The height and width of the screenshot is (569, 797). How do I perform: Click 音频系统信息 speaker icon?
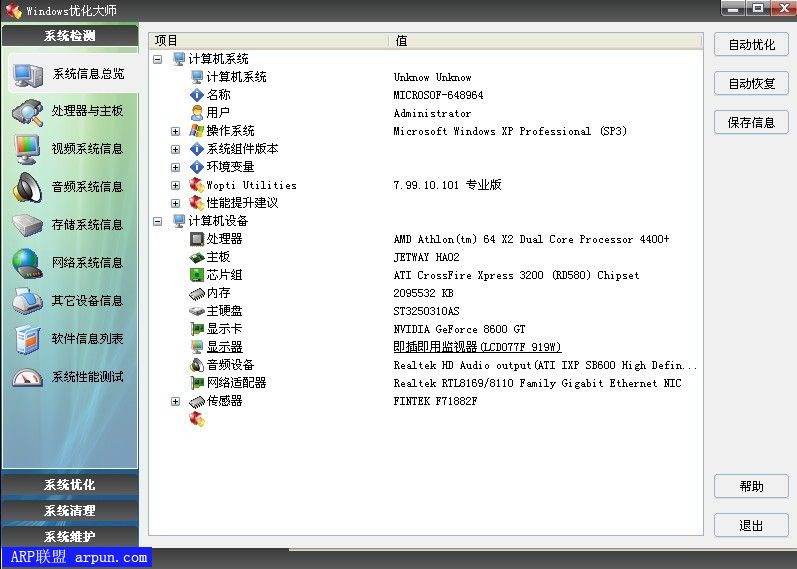[x=28, y=187]
